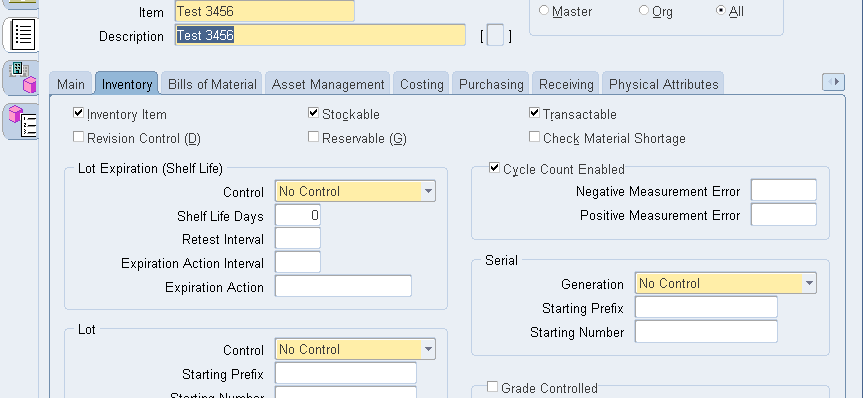Viewport: 865px width, 398px height.
Task: Open the building with pink cube icon
Action: click(22, 78)
